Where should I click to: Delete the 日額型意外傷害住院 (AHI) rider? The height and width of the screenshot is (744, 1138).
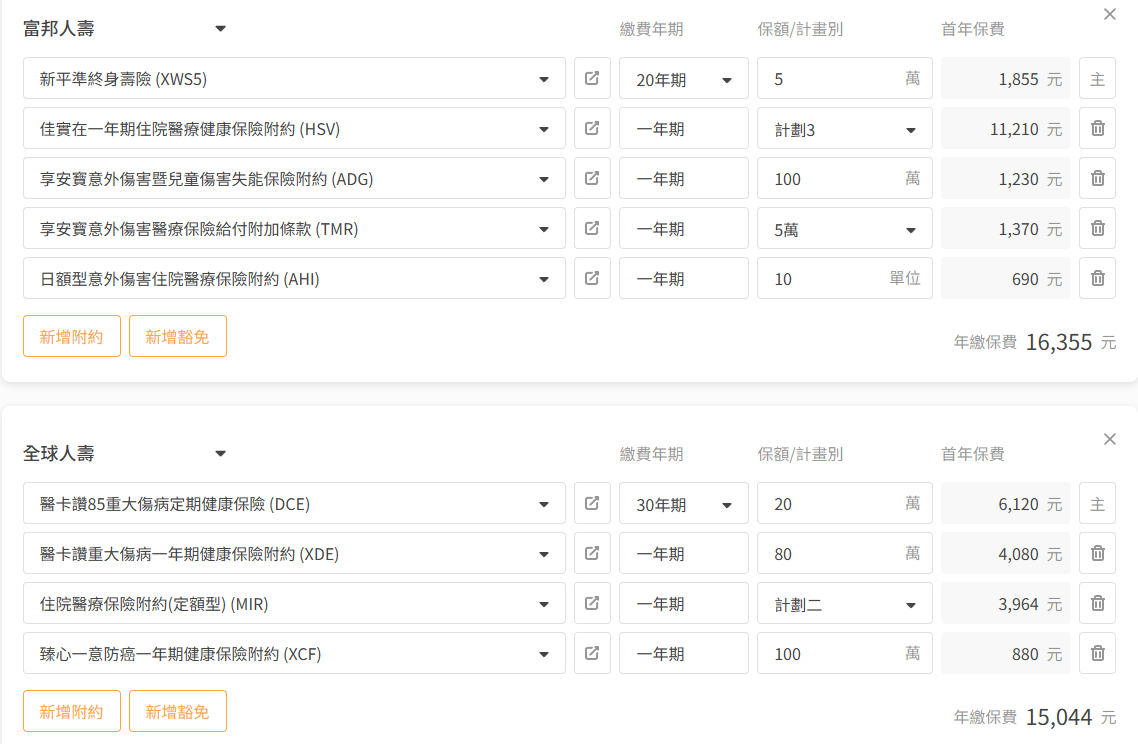(x=1097, y=278)
